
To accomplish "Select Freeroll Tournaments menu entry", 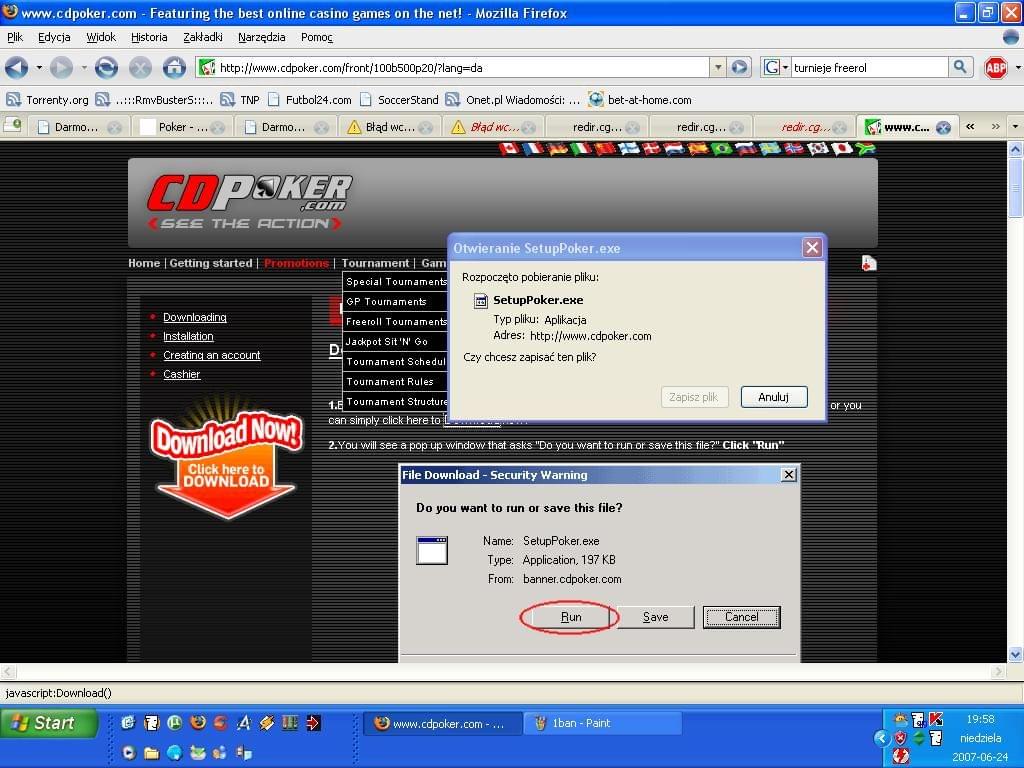I will [x=396, y=321].
